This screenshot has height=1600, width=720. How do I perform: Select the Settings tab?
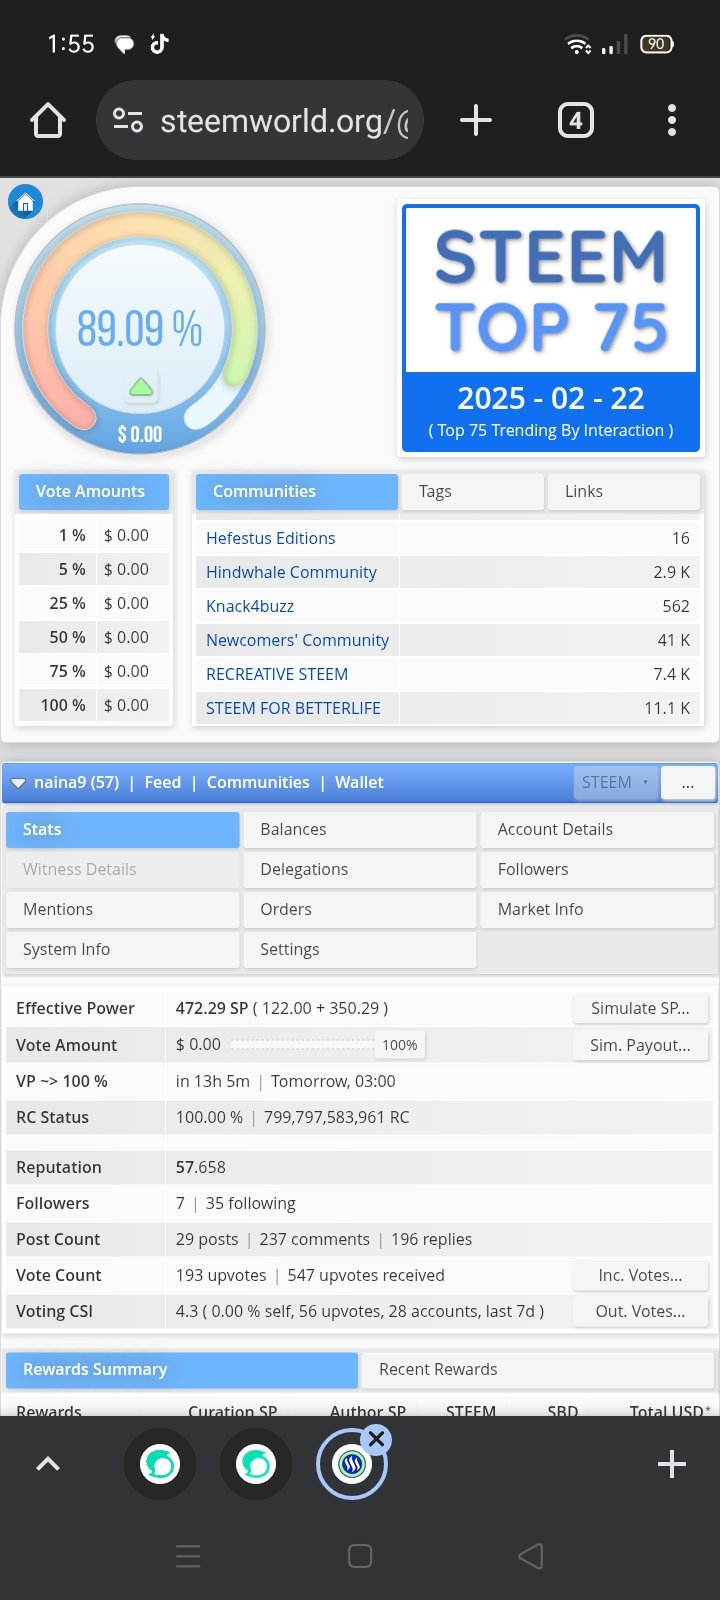point(360,949)
